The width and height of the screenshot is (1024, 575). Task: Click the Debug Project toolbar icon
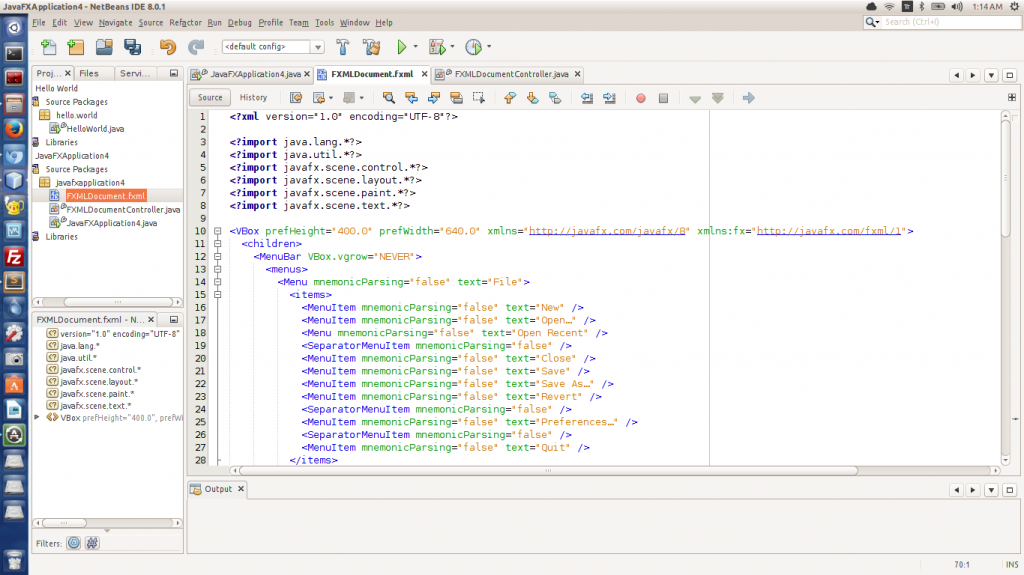[x=436, y=47]
